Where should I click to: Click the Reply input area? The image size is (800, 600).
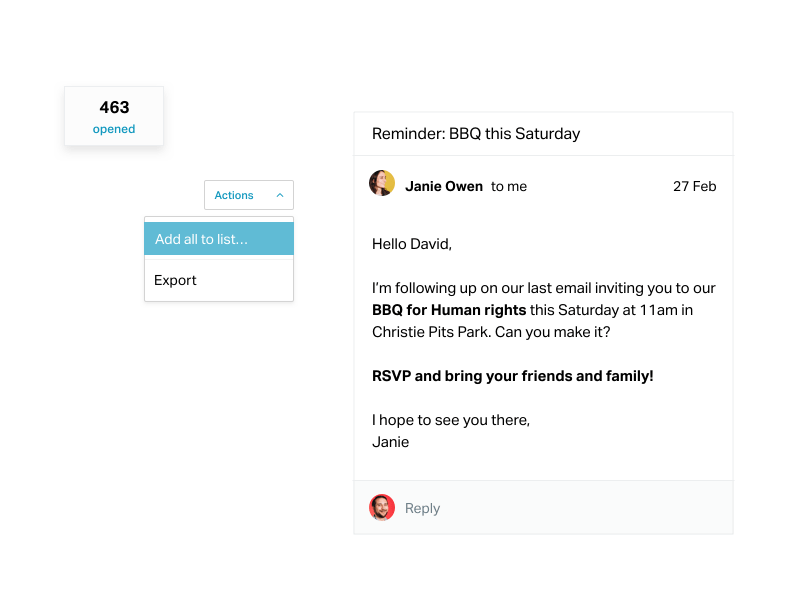(x=500, y=508)
